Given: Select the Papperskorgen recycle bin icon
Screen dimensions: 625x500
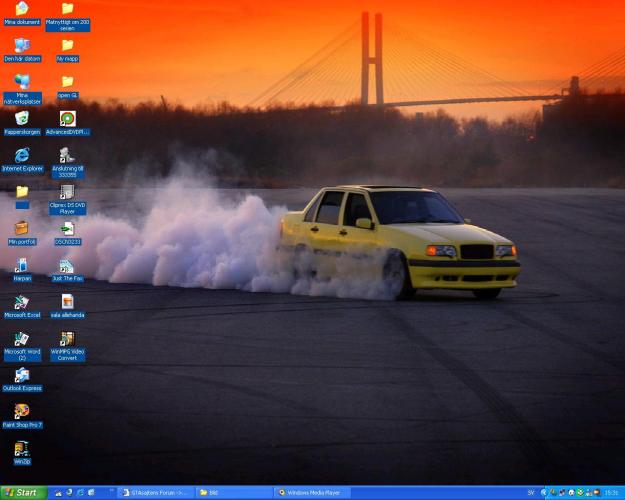Looking at the screenshot, I should [x=21, y=118].
